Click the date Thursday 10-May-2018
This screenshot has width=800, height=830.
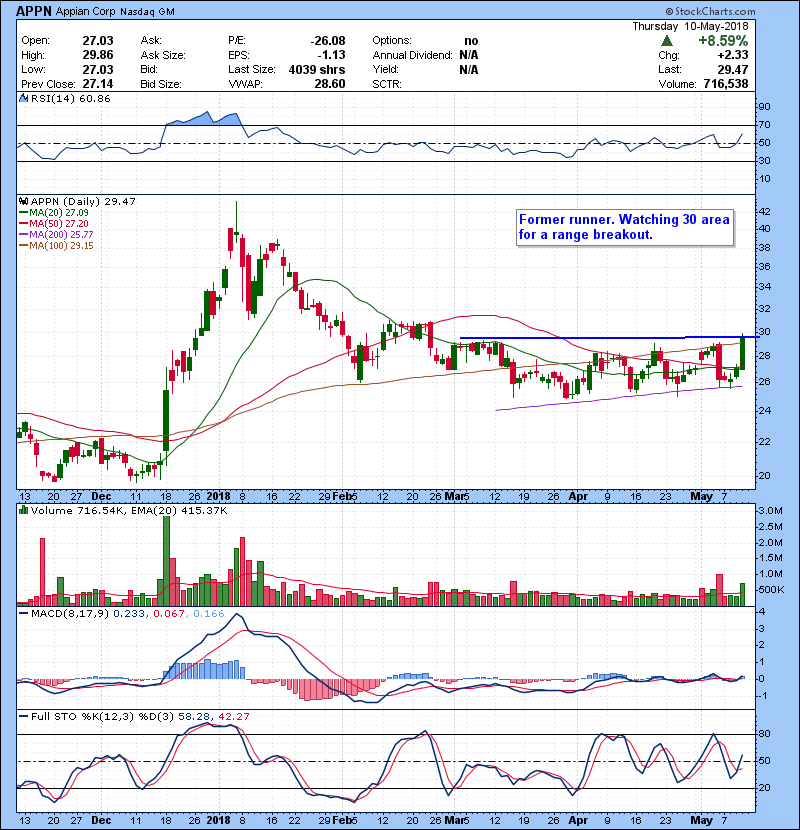690,26
